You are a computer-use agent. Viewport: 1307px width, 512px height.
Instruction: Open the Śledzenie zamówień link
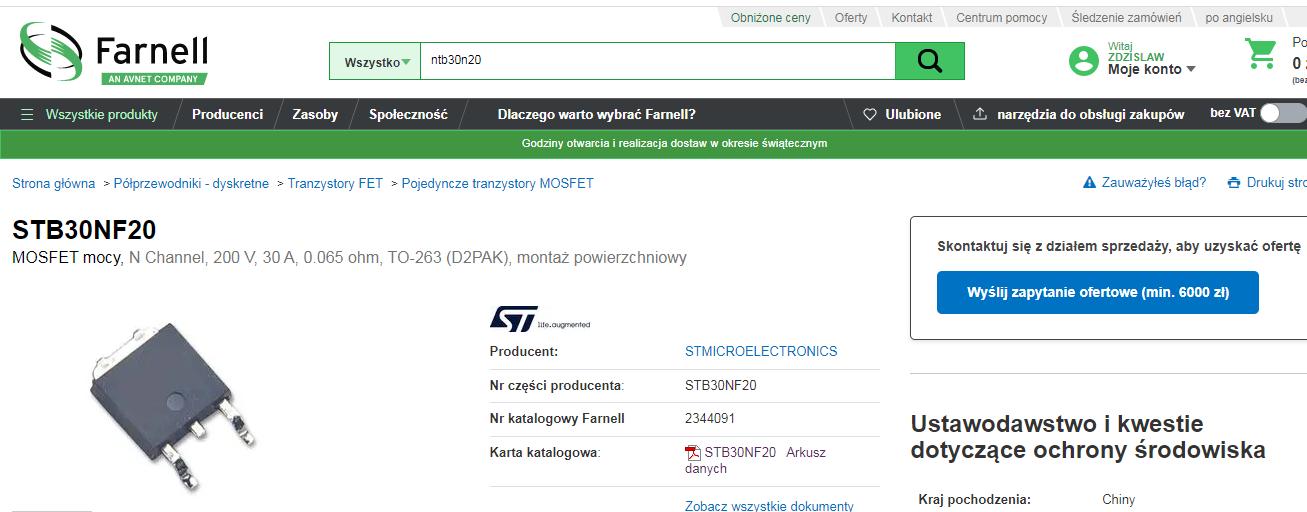[1126, 18]
